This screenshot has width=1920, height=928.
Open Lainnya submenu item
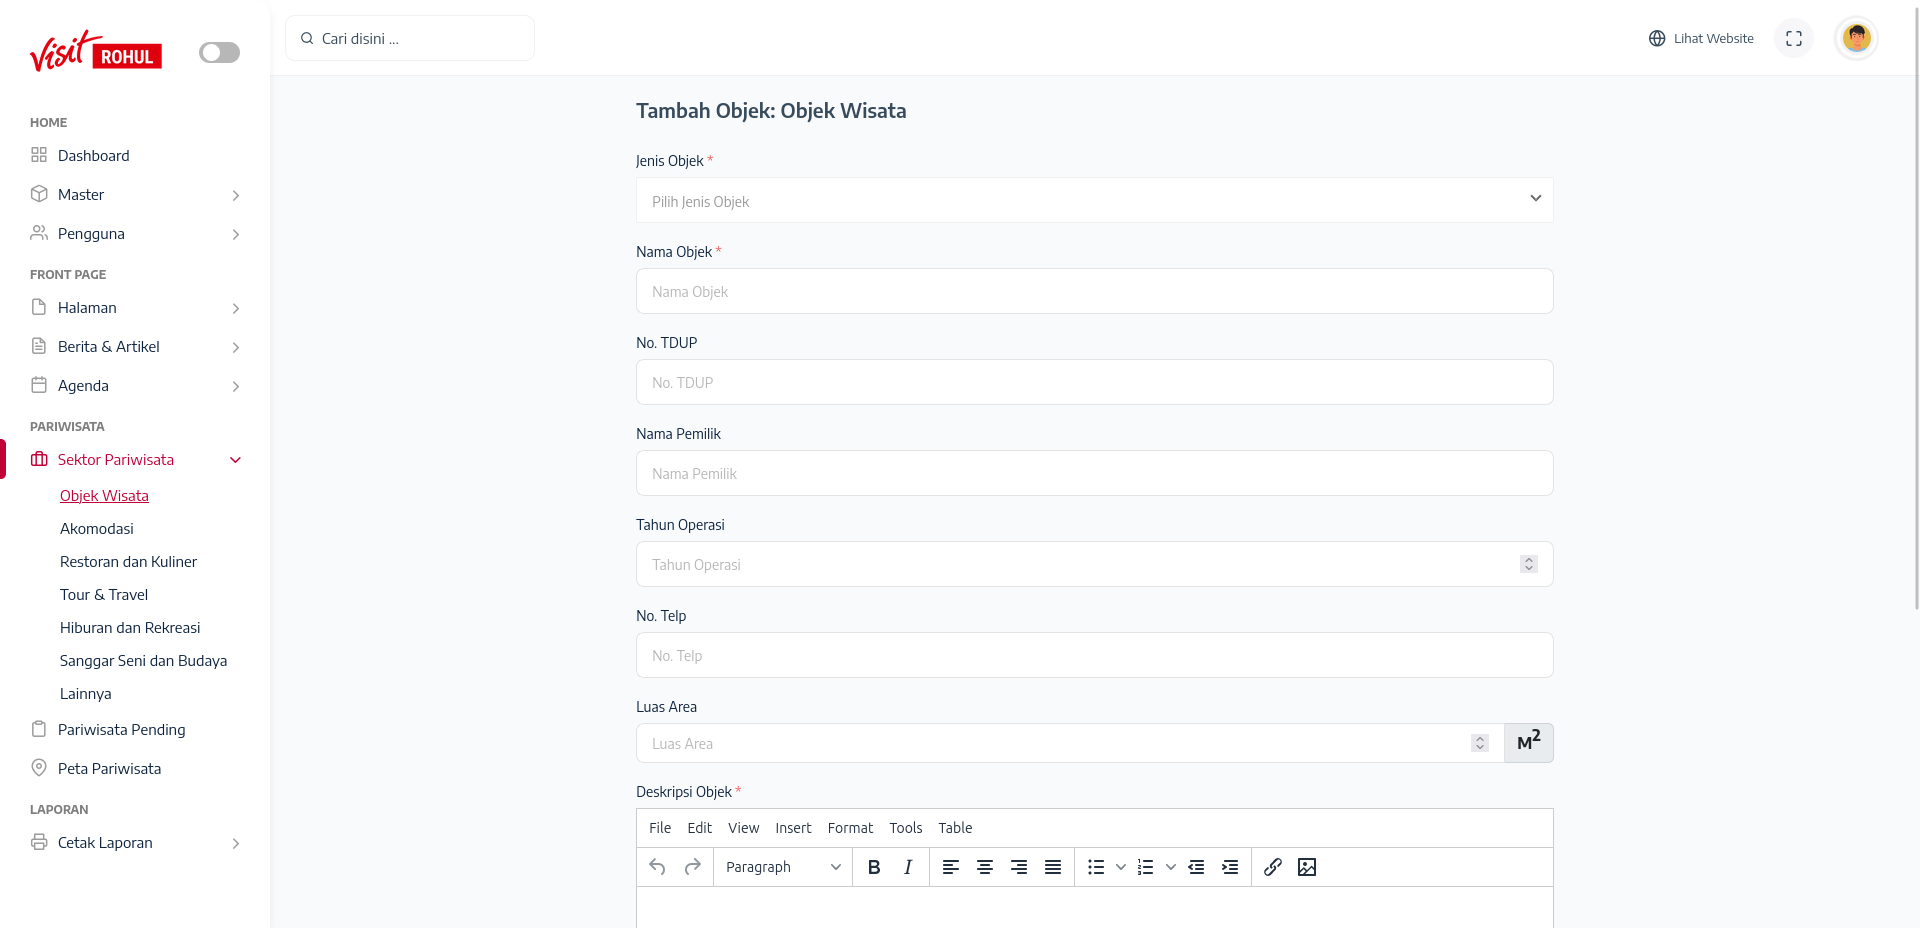(x=86, y=693)
